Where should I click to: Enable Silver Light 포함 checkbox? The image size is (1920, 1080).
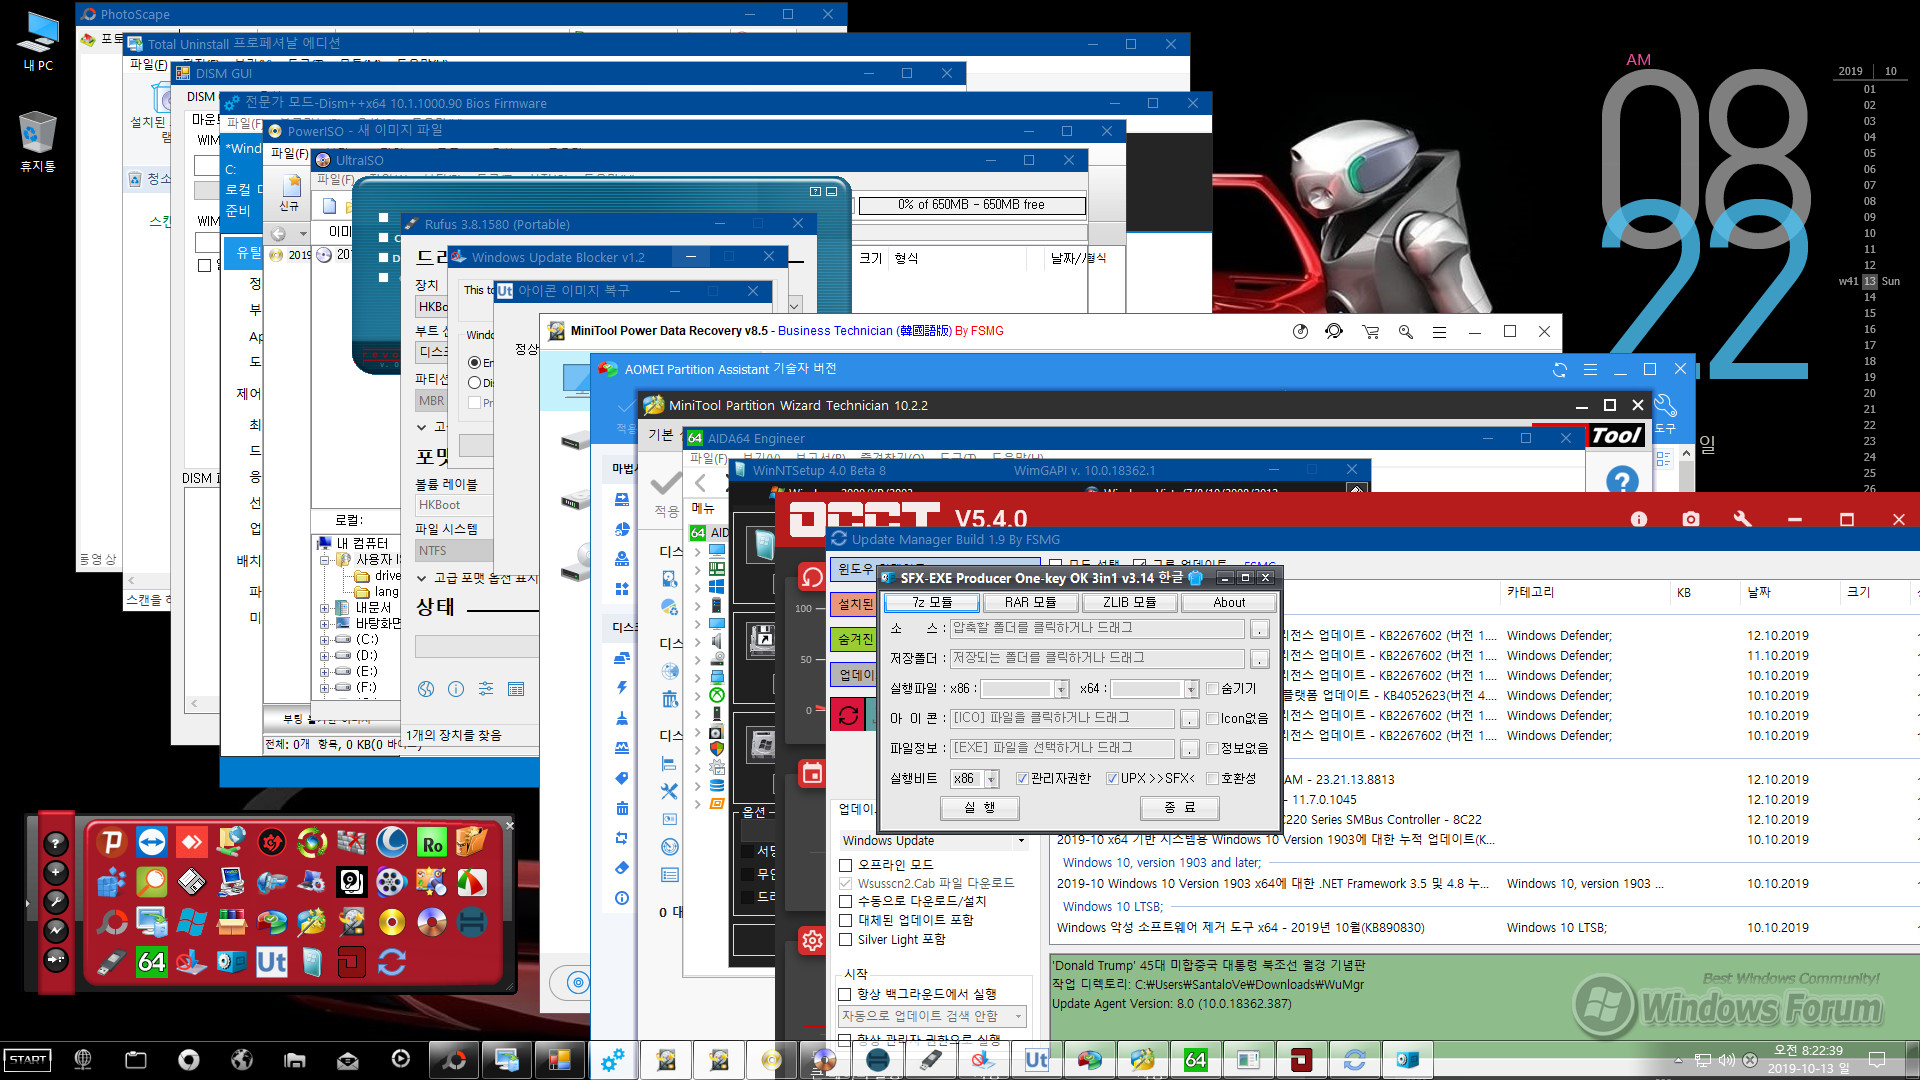(x=845, y=941)
